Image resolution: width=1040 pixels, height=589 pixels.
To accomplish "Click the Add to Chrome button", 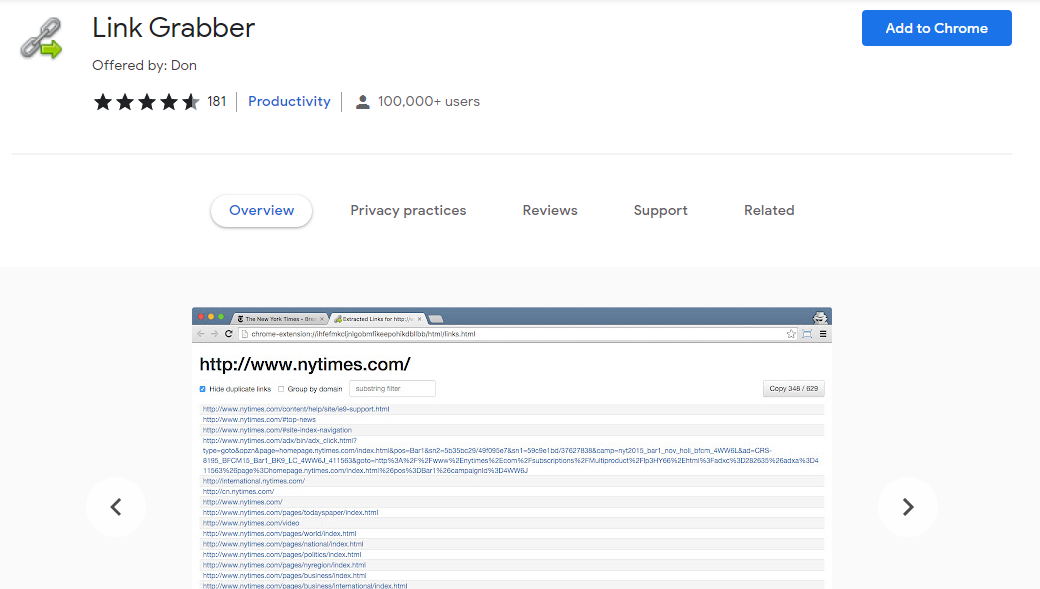I will (x=936, y=28).
